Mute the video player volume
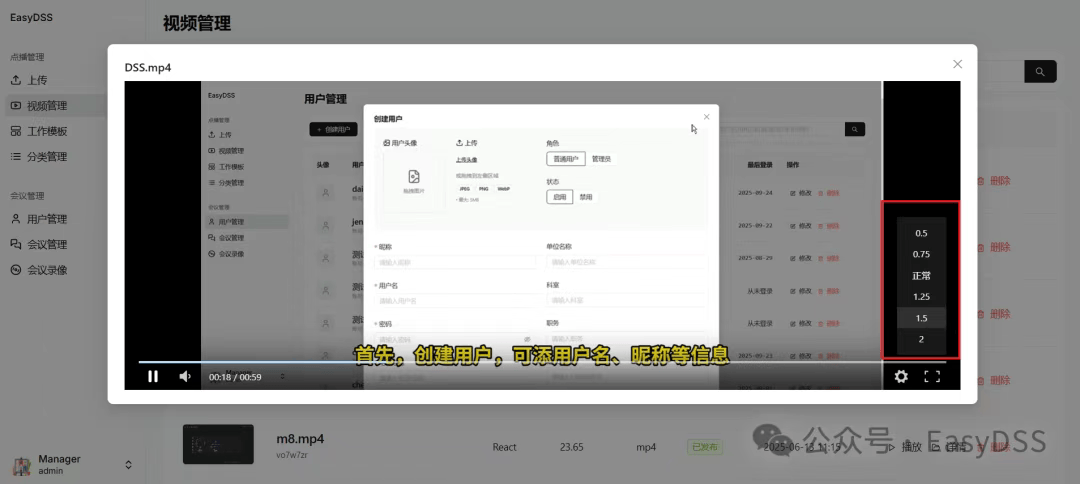Viewport: 1080px width, 484px height. point(185,376)
